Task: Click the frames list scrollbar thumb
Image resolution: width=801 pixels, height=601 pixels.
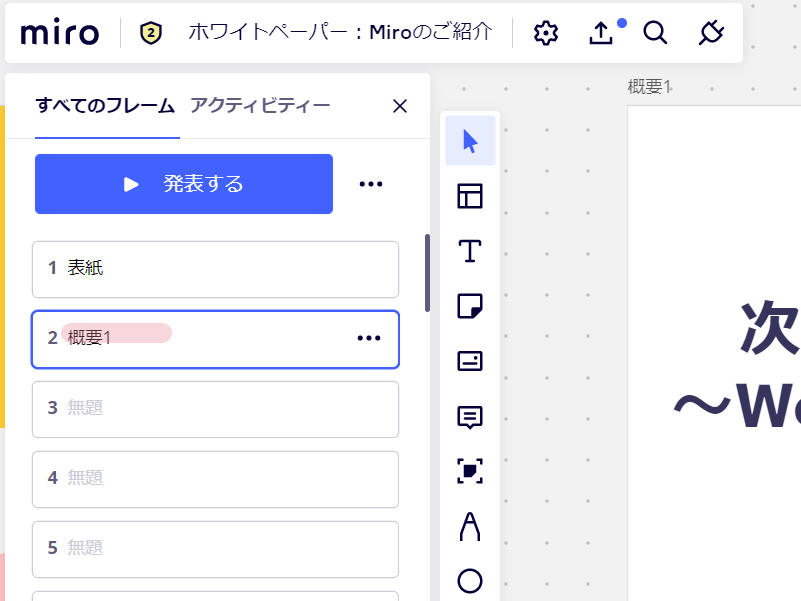Action: 427,273
